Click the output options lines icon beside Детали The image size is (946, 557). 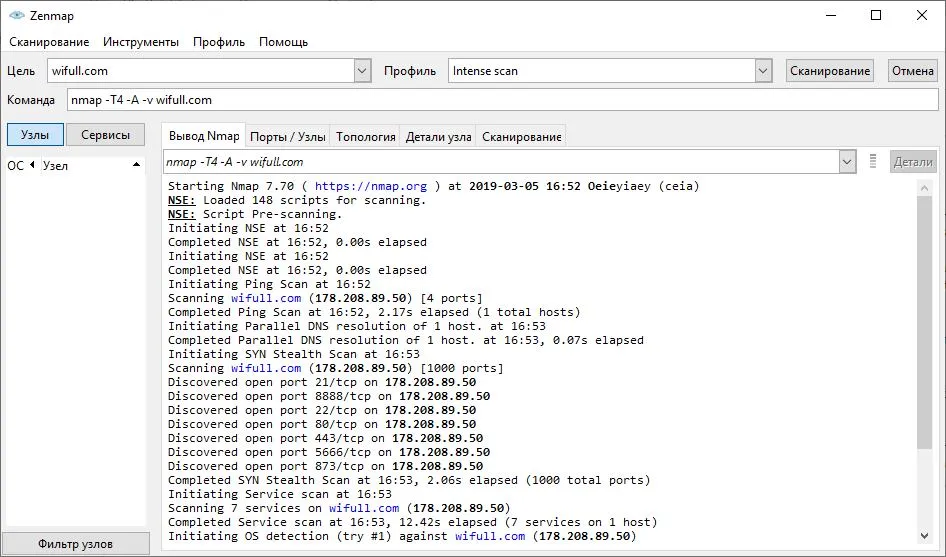tap(873, 161)
